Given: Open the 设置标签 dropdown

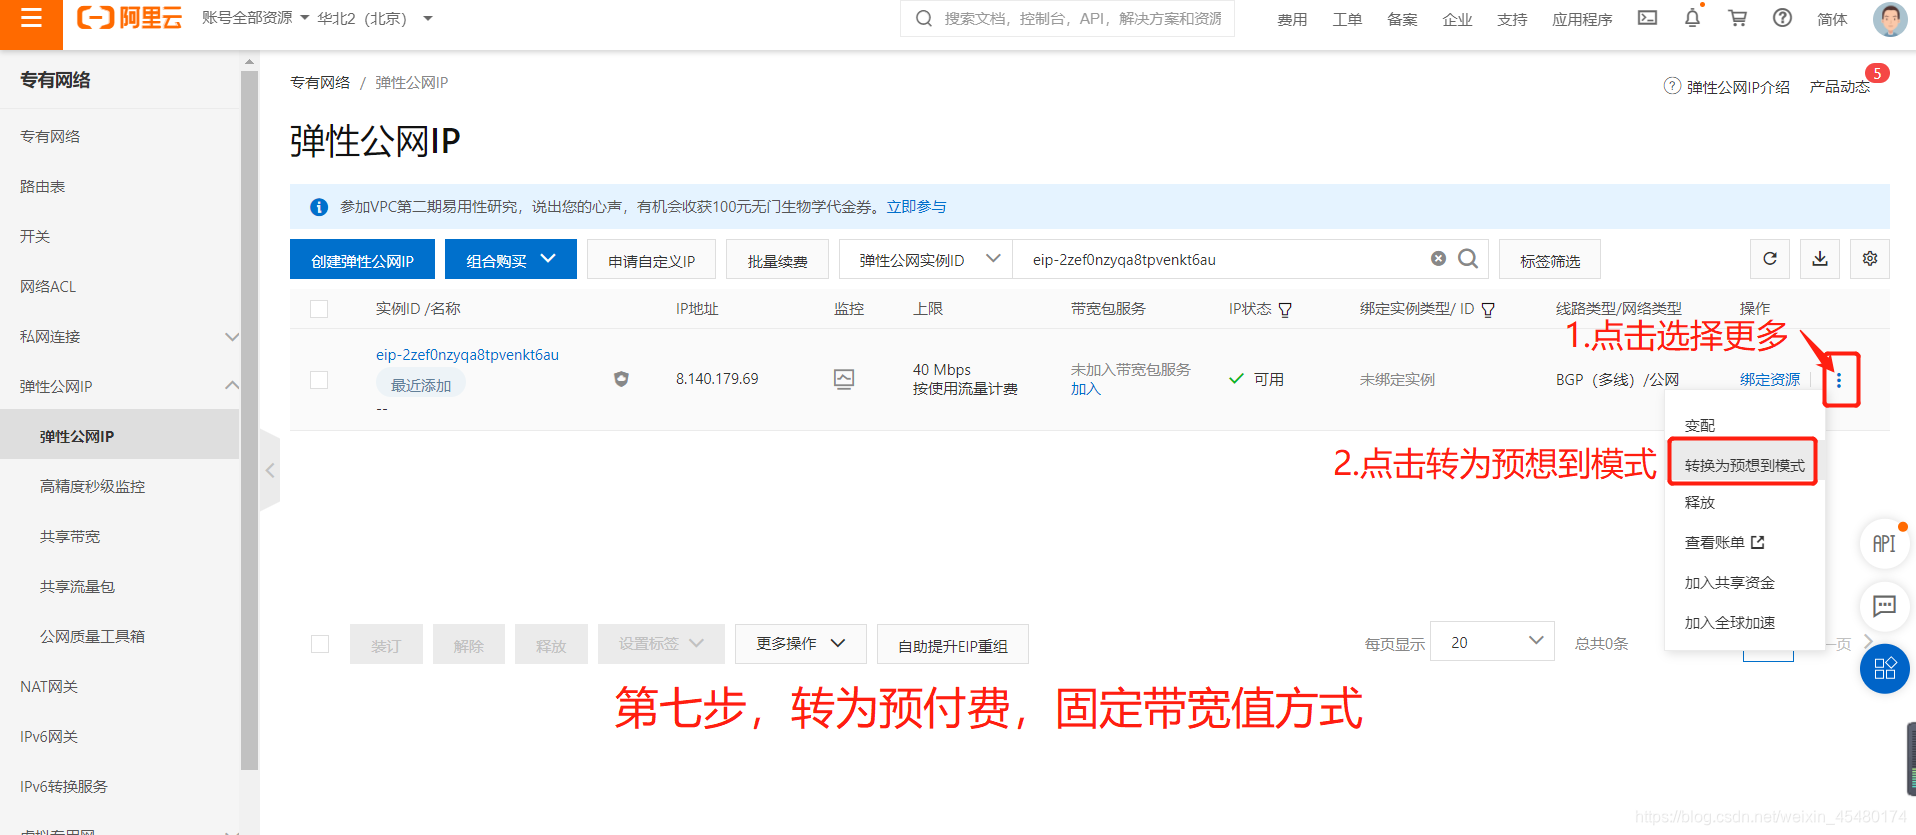Looking at the screenshot, I should coord(661,643).
